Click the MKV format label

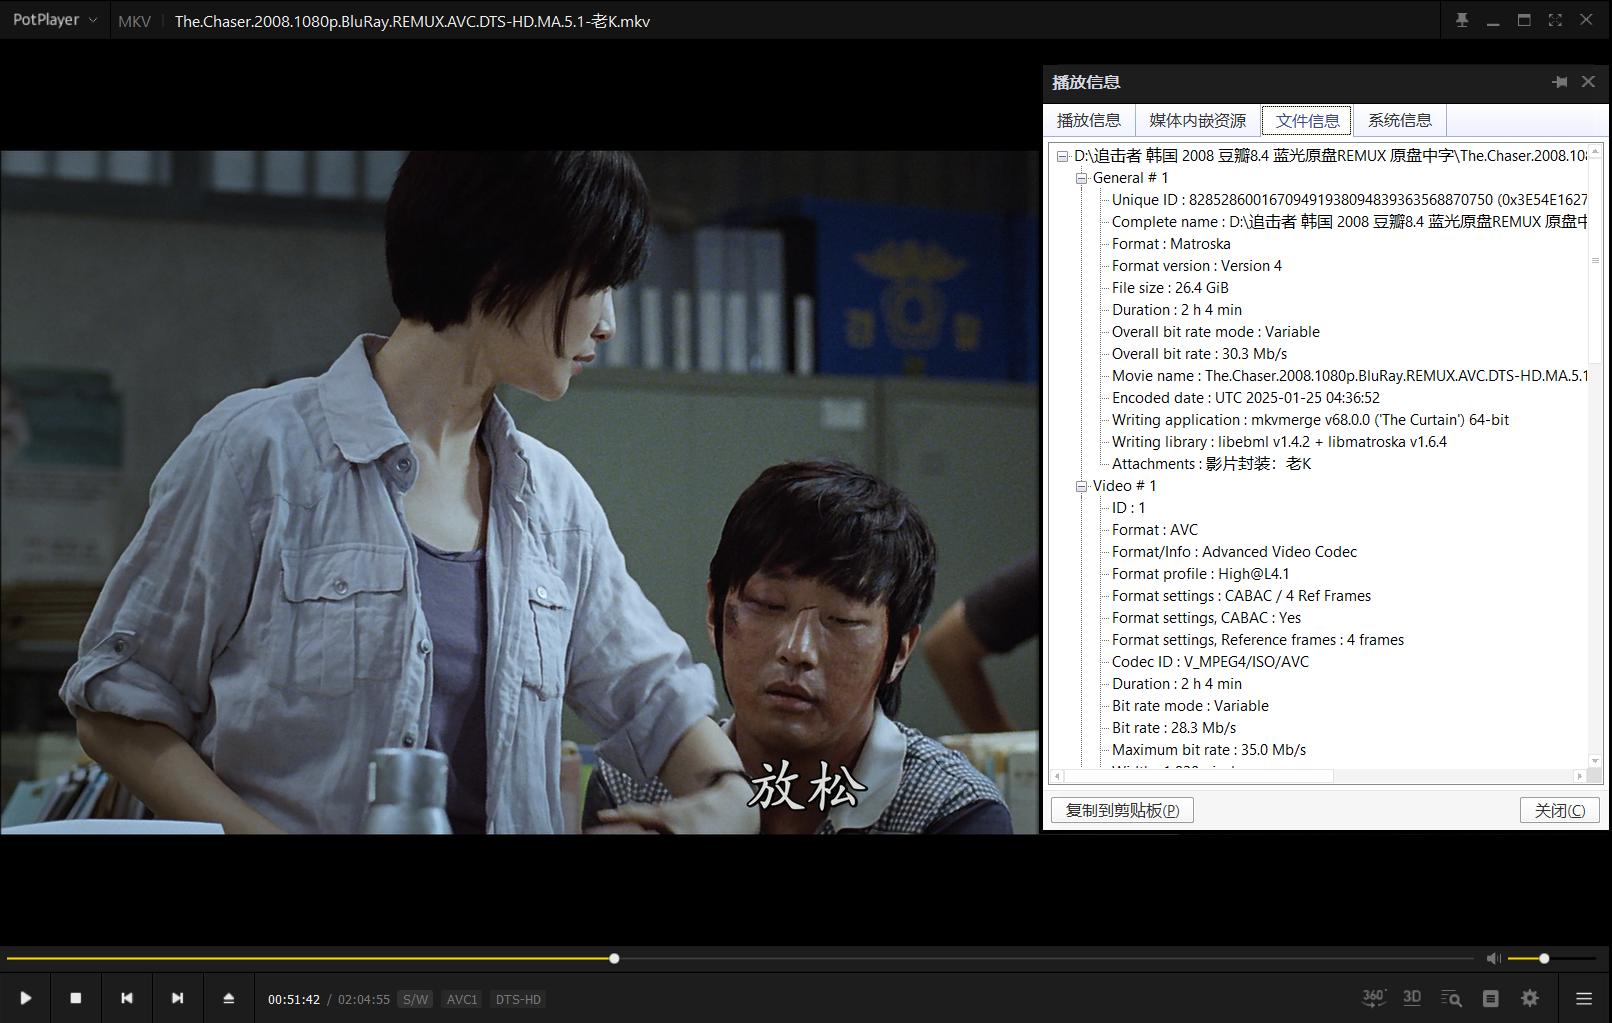[x=134, y=21]
